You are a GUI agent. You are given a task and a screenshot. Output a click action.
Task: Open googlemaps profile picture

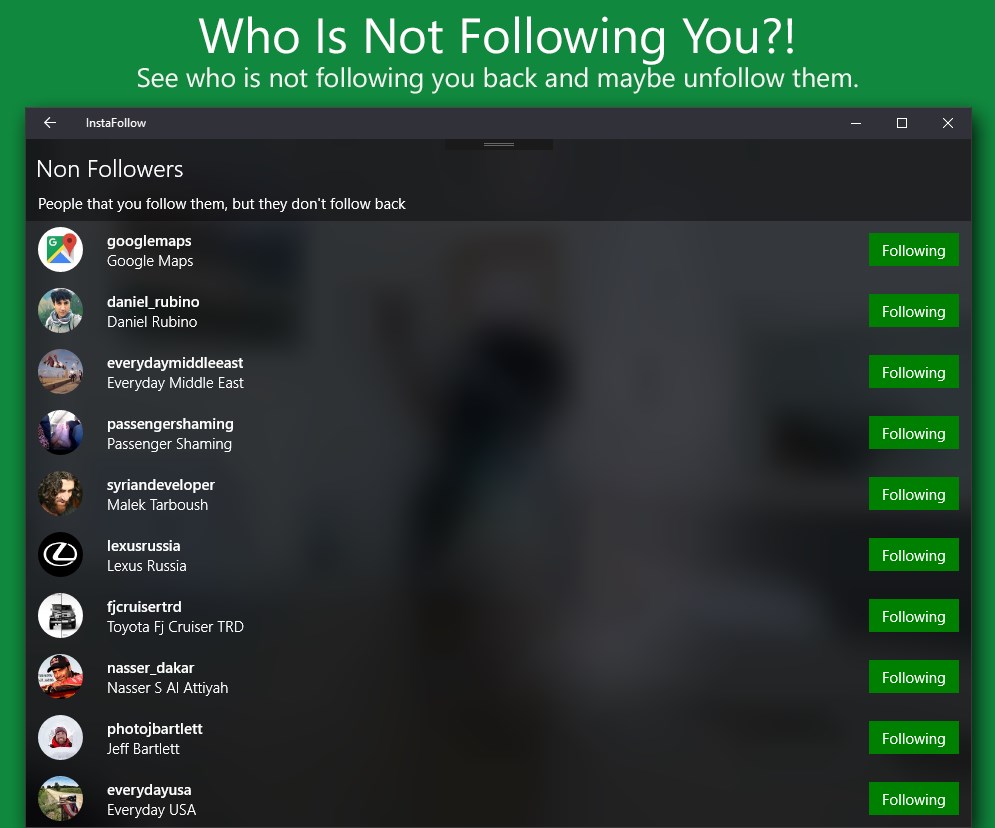(60, 250)
